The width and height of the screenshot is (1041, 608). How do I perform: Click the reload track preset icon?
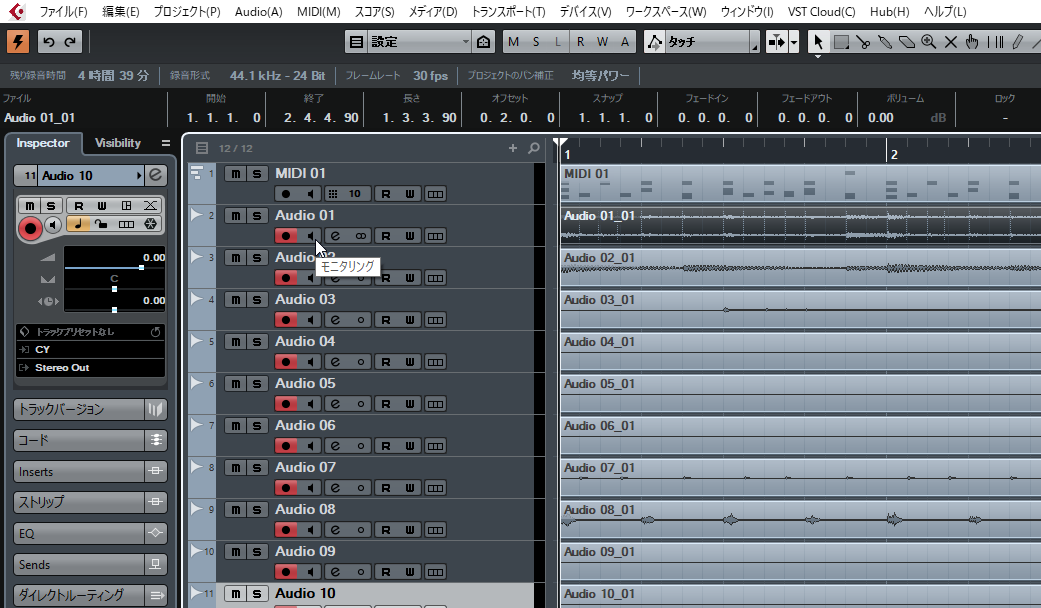(155, 331)
